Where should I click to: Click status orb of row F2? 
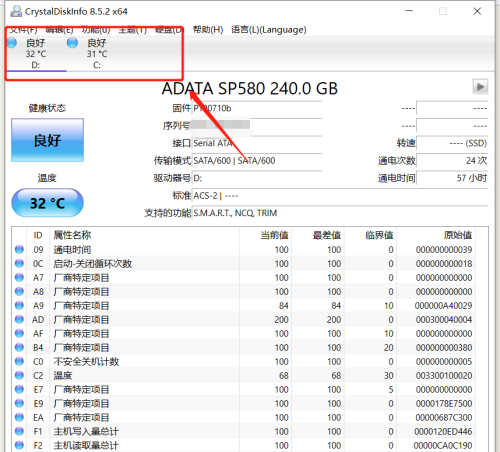(19, 445)
